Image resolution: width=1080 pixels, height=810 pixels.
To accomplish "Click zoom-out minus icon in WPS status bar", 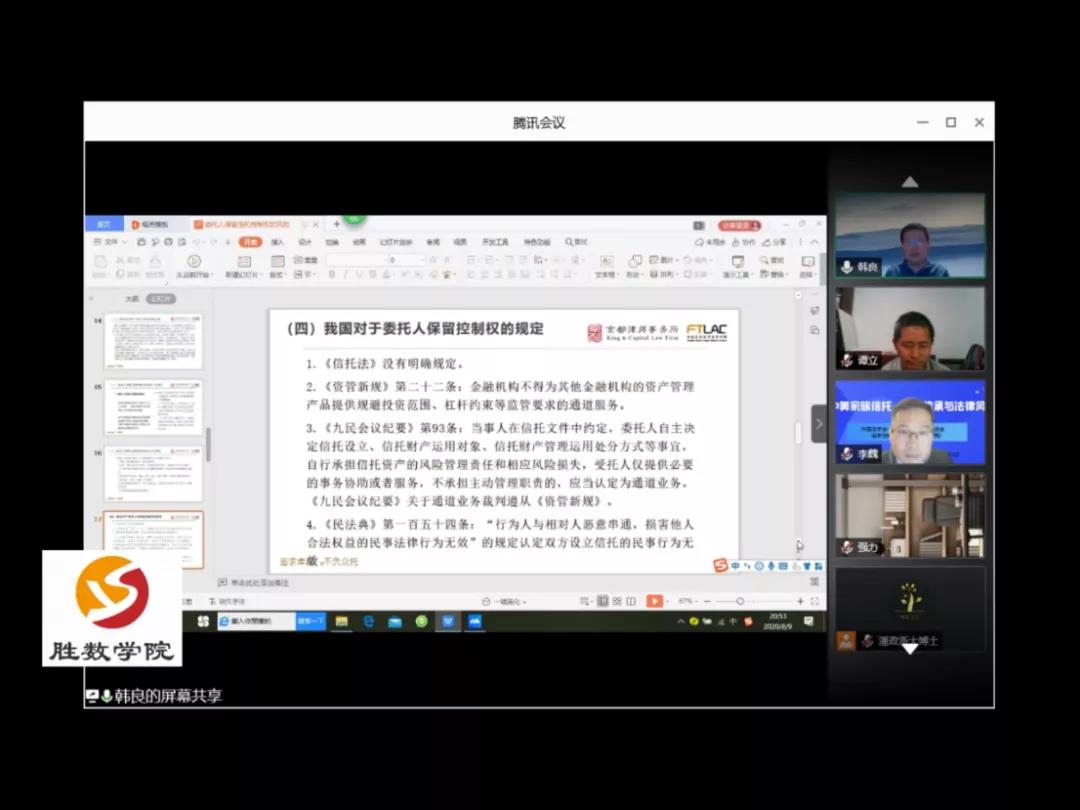I will (707, 601).
